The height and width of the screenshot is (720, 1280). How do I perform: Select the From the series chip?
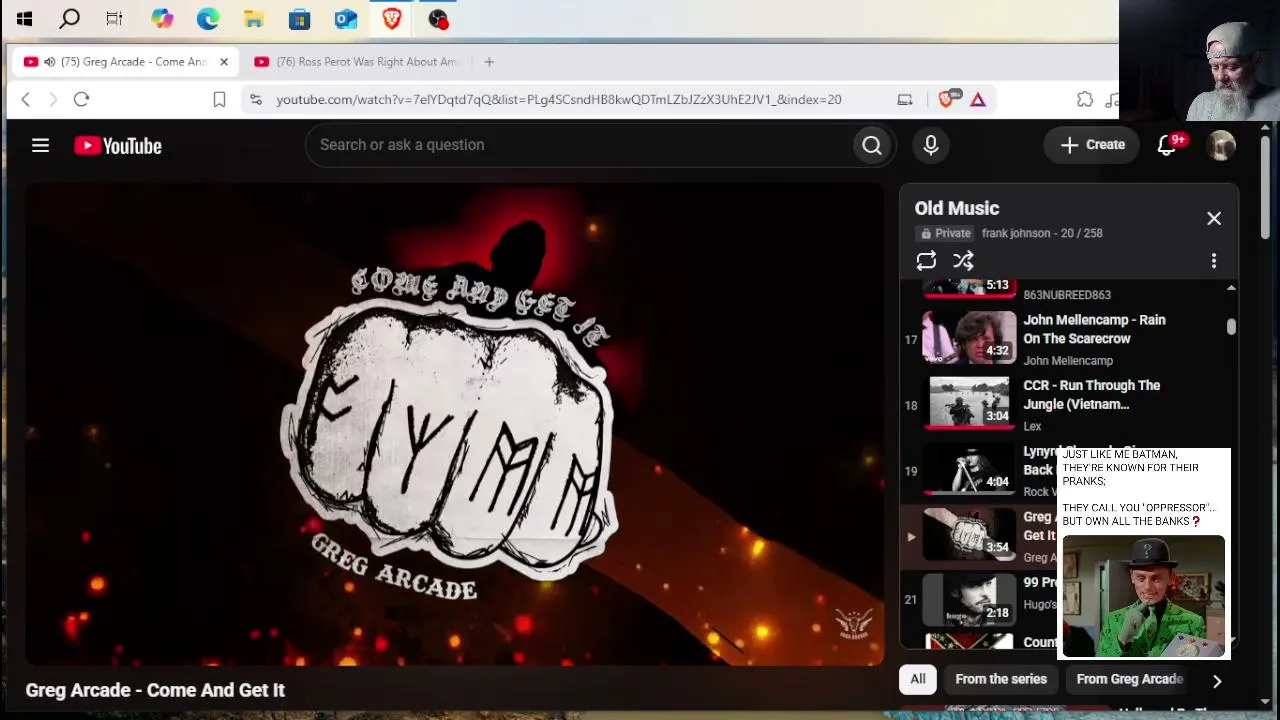point(1001,679)
